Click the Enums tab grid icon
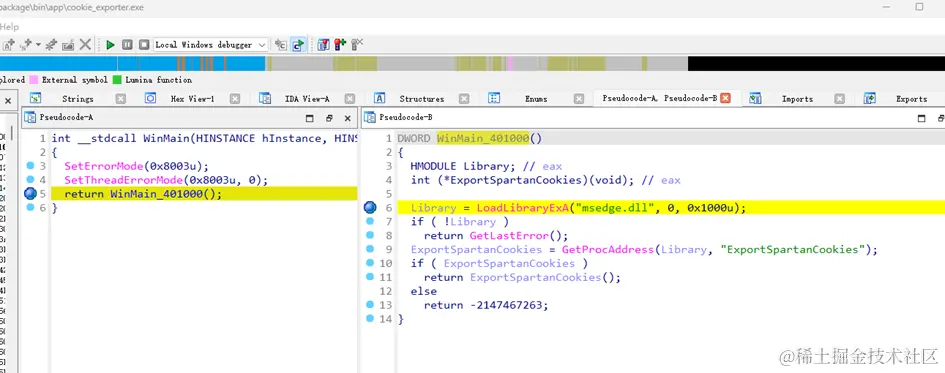 tap(494, 99)
